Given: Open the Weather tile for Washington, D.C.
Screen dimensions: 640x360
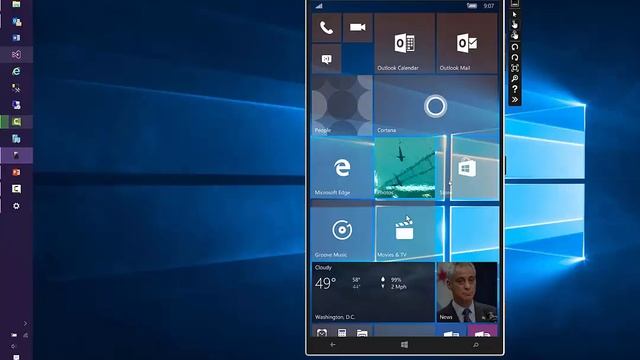Looking at the screenshot, I should (373, 292).
